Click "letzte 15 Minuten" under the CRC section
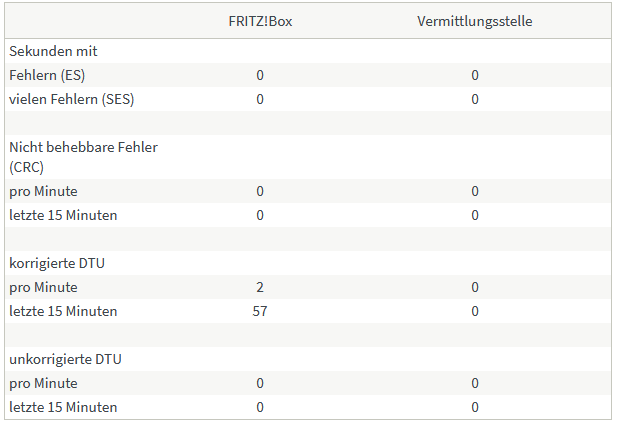 point(63,215)
